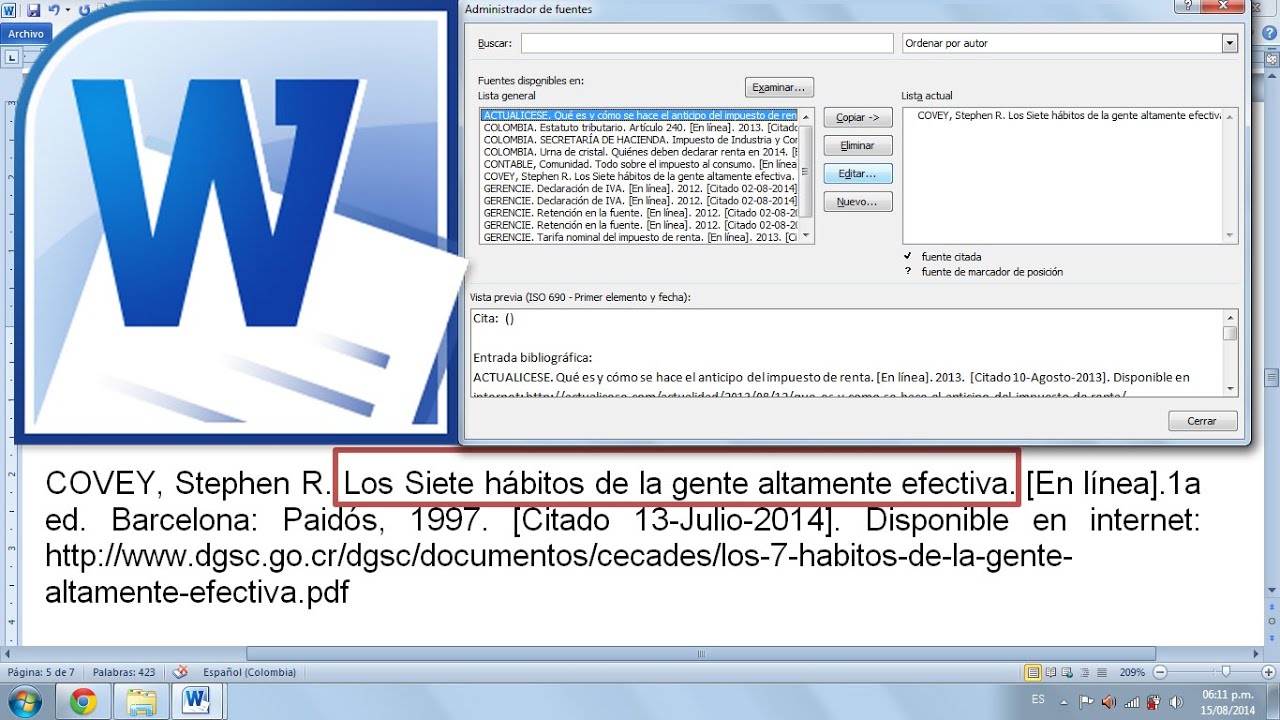Click the Editar... button
This screenshot has width=1280, height=720.
[858, 174]
